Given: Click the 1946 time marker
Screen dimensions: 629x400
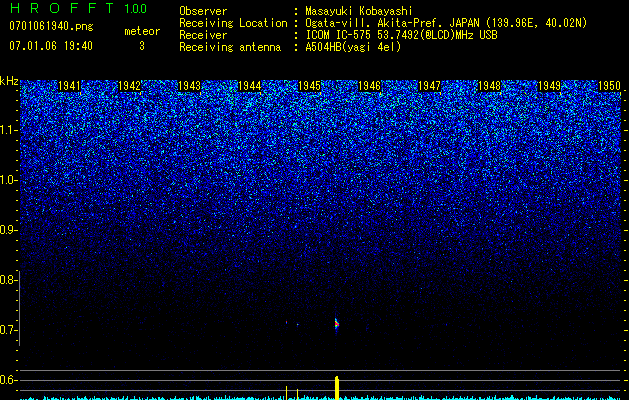Looking at the screenshot, I should tap(369, 86).
